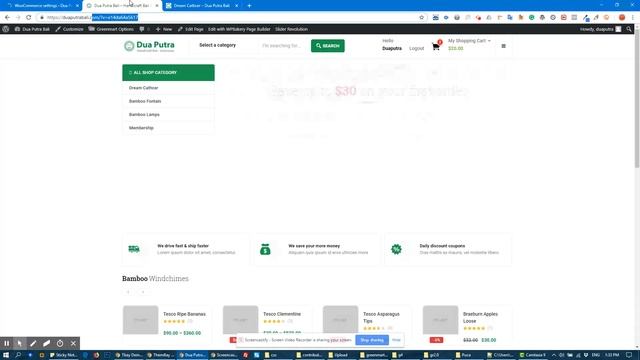The image size is (640, 360).
Task: Open the Customize option in admin bar
Action: coord(69,29)
